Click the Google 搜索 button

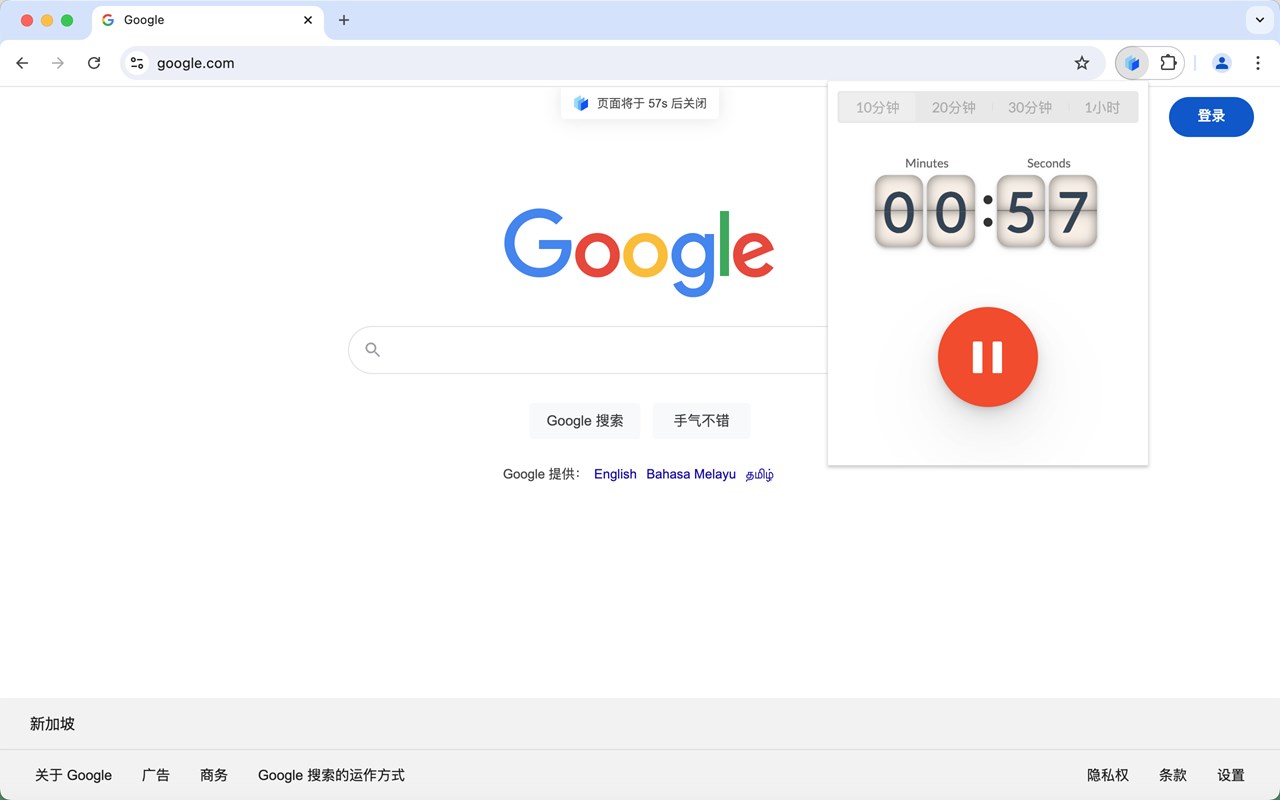pos(585,421)
